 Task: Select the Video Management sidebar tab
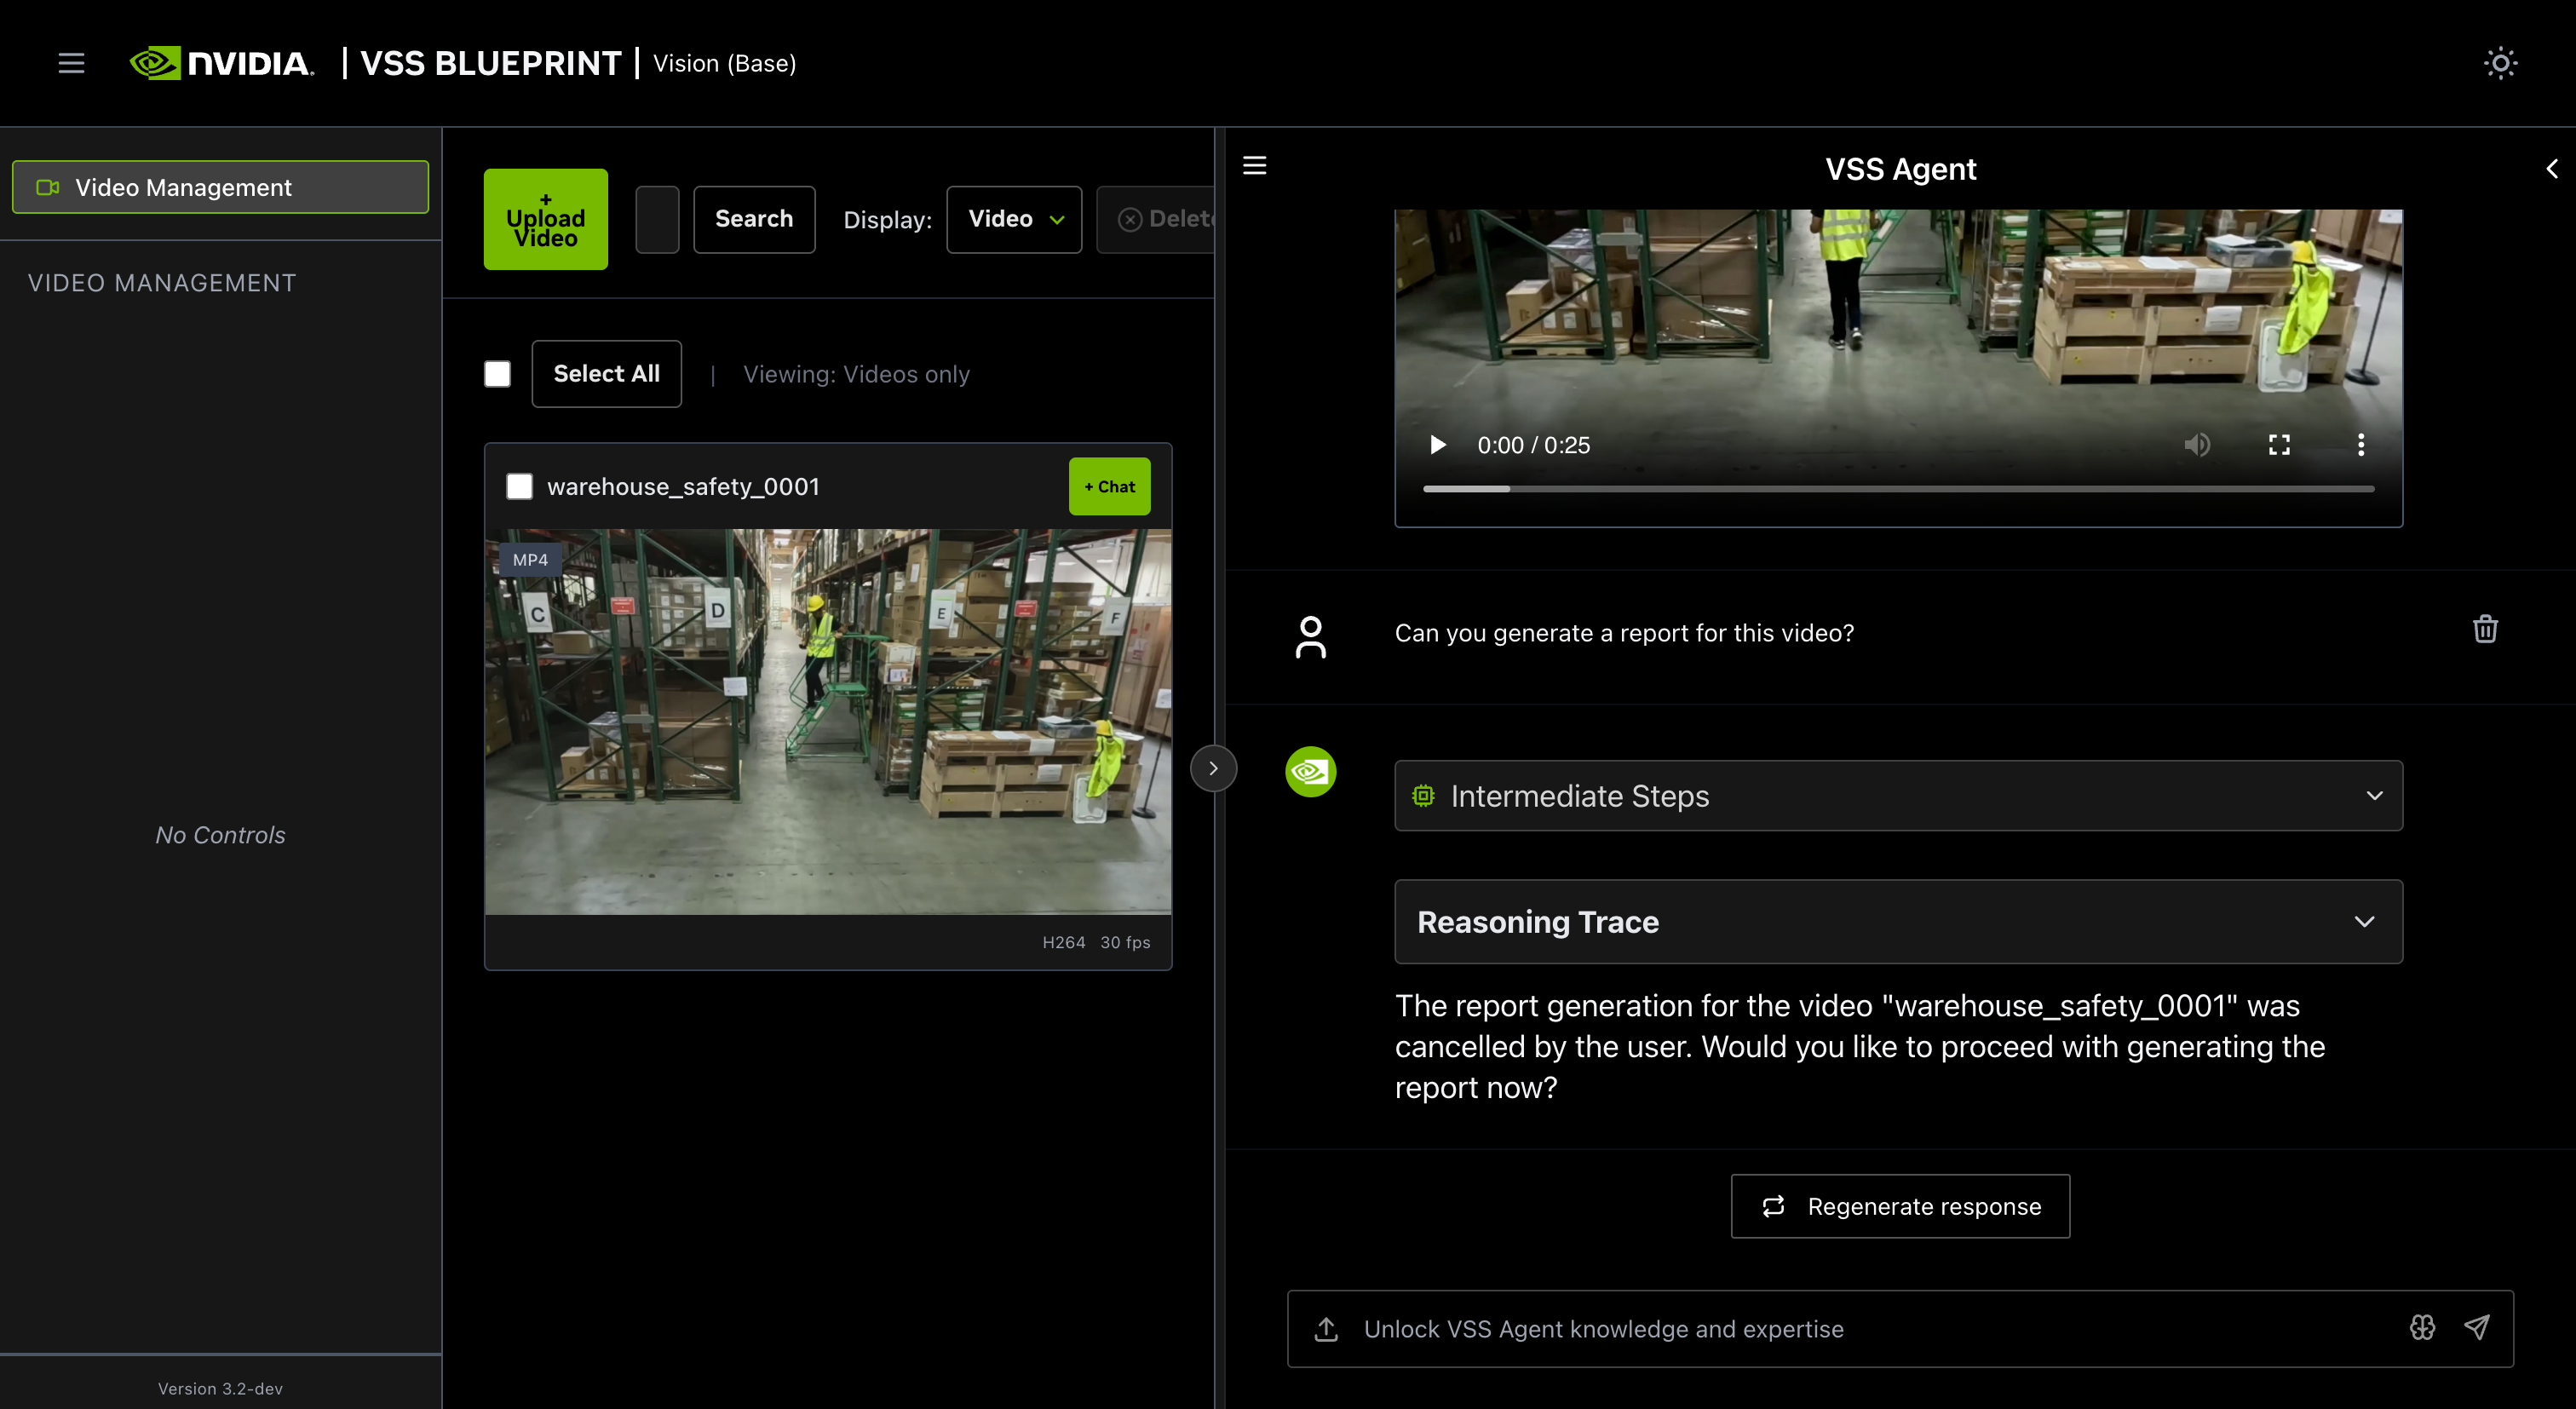220,187
